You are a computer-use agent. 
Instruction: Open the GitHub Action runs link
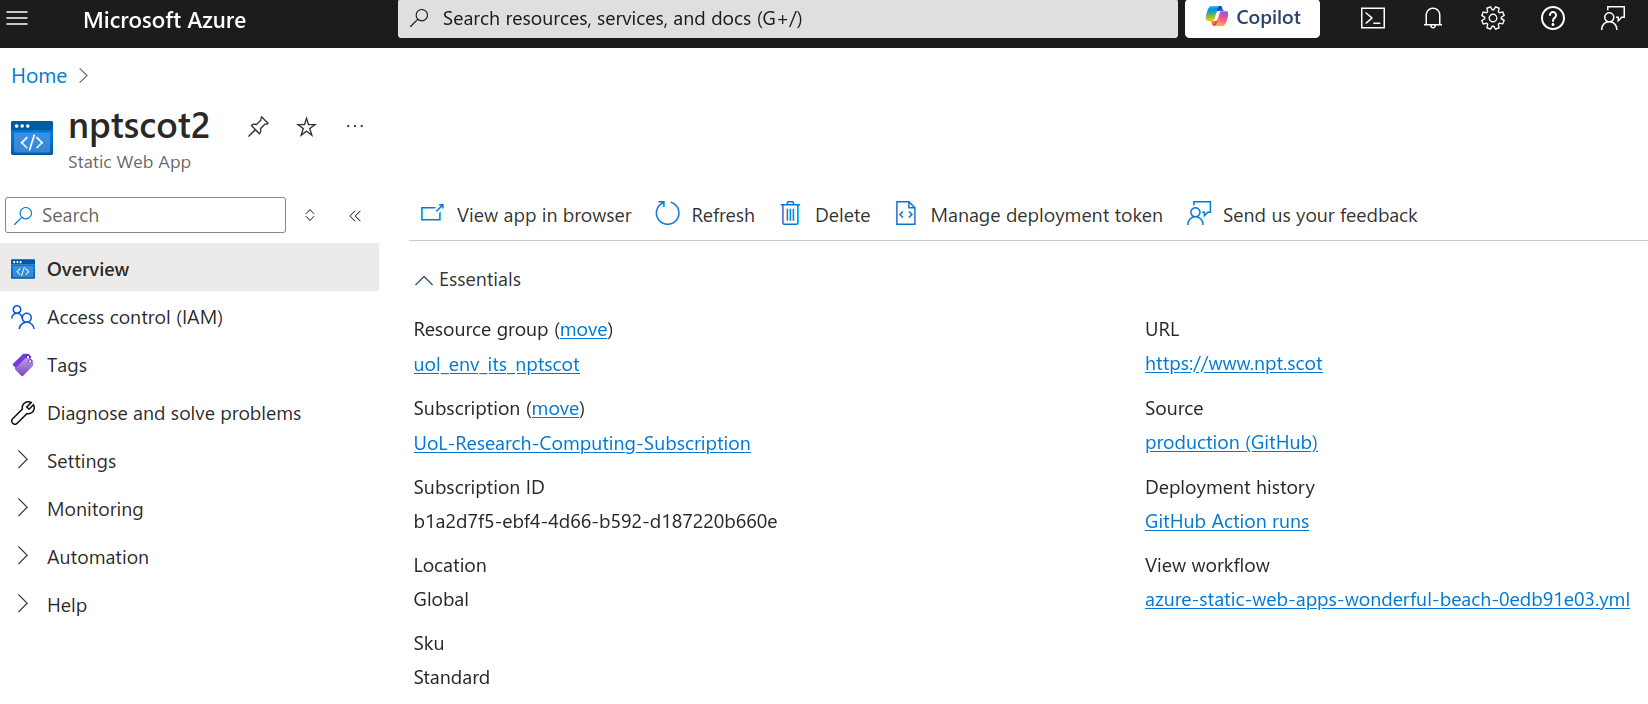(1226, 522)
